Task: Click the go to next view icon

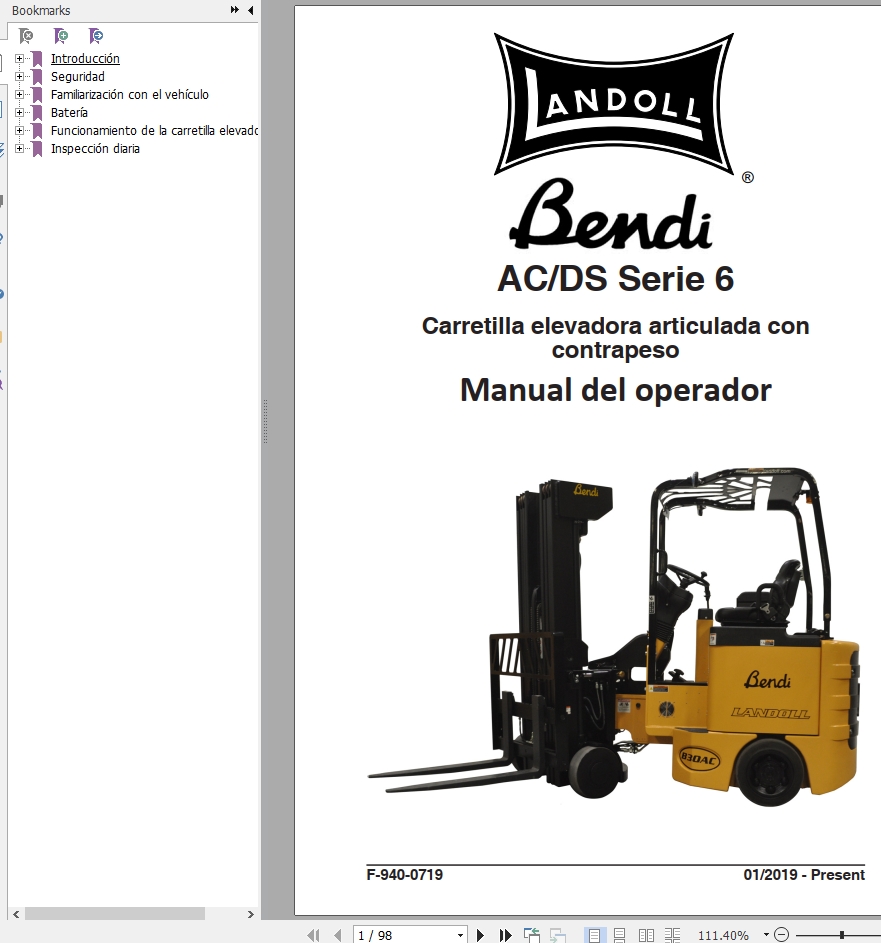Action: [557, 935]
